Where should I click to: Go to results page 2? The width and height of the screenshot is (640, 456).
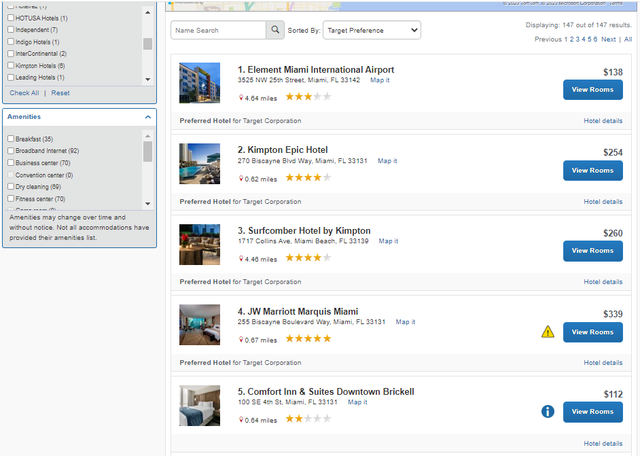(571, 39)
